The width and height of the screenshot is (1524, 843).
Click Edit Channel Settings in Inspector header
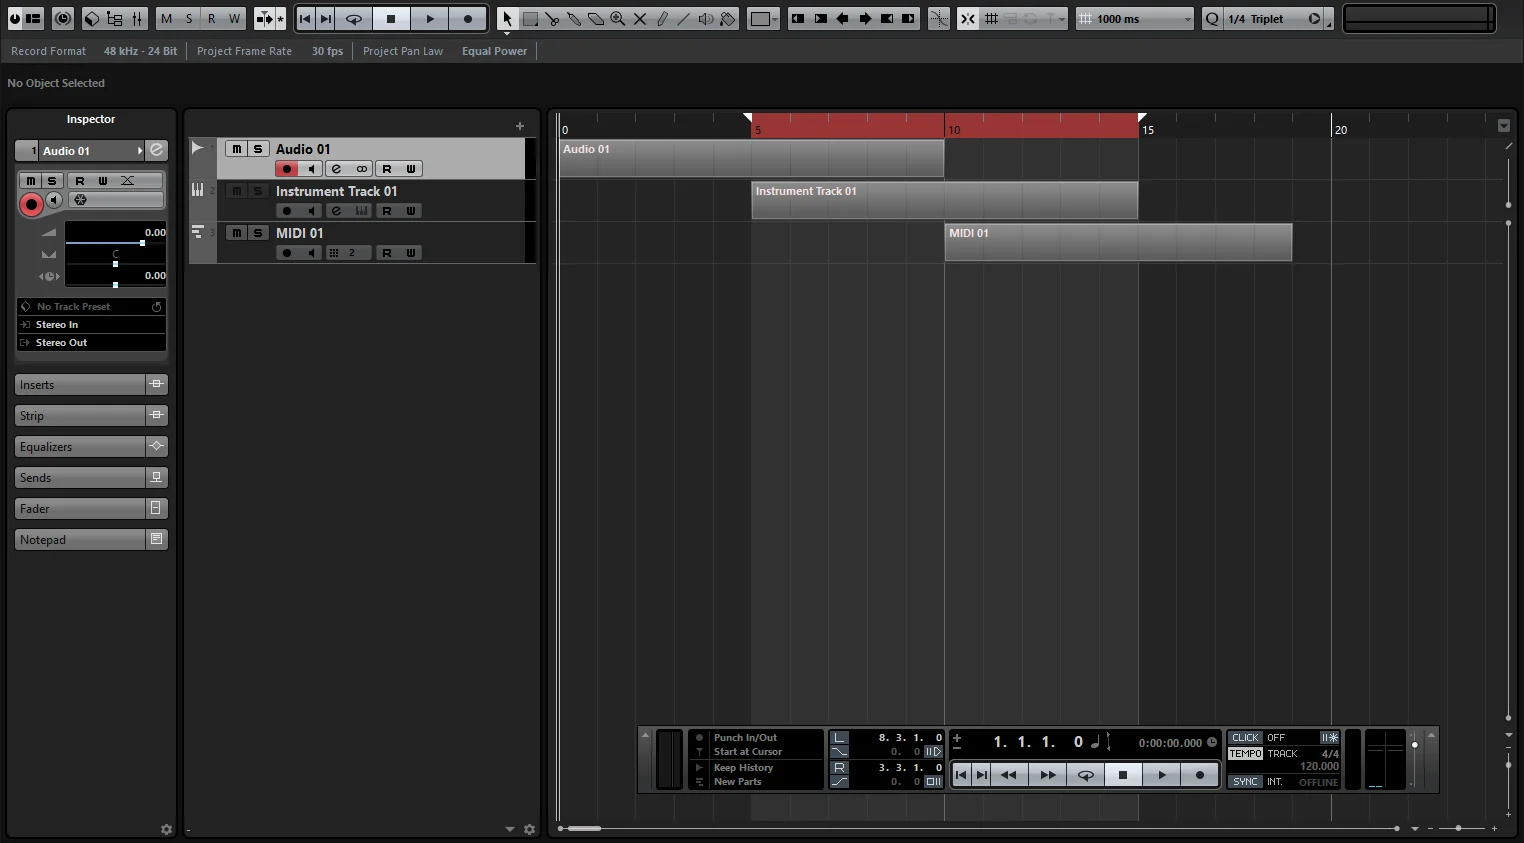coord(157,150)
